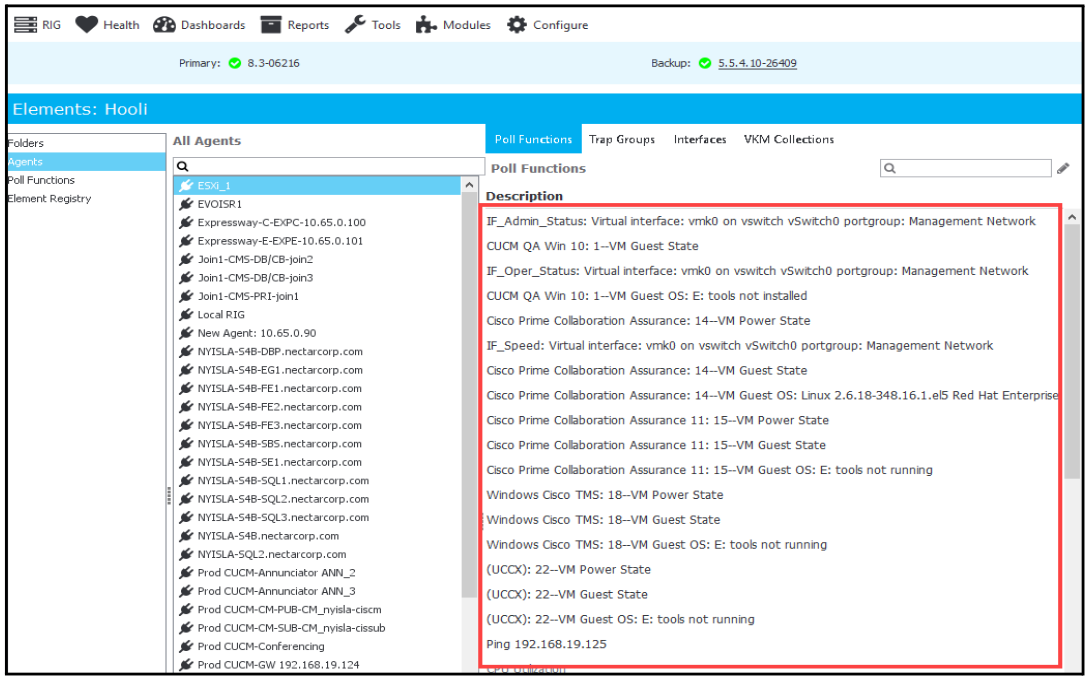Click the Configure gear icon
This screenshot has width=1089, height=680.
pyautogui.click(x=517, y=25)
